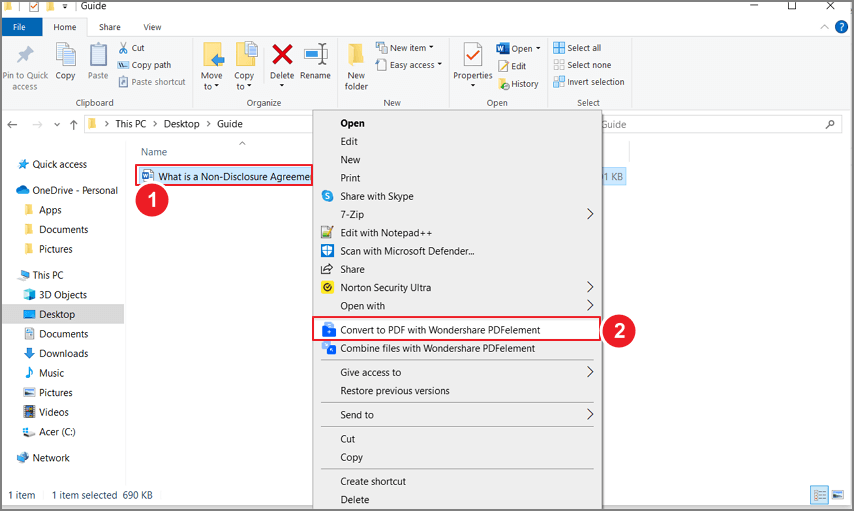Expand the Send to submenu
Viewport: 854px width, 511px height.
click(590, 415)
